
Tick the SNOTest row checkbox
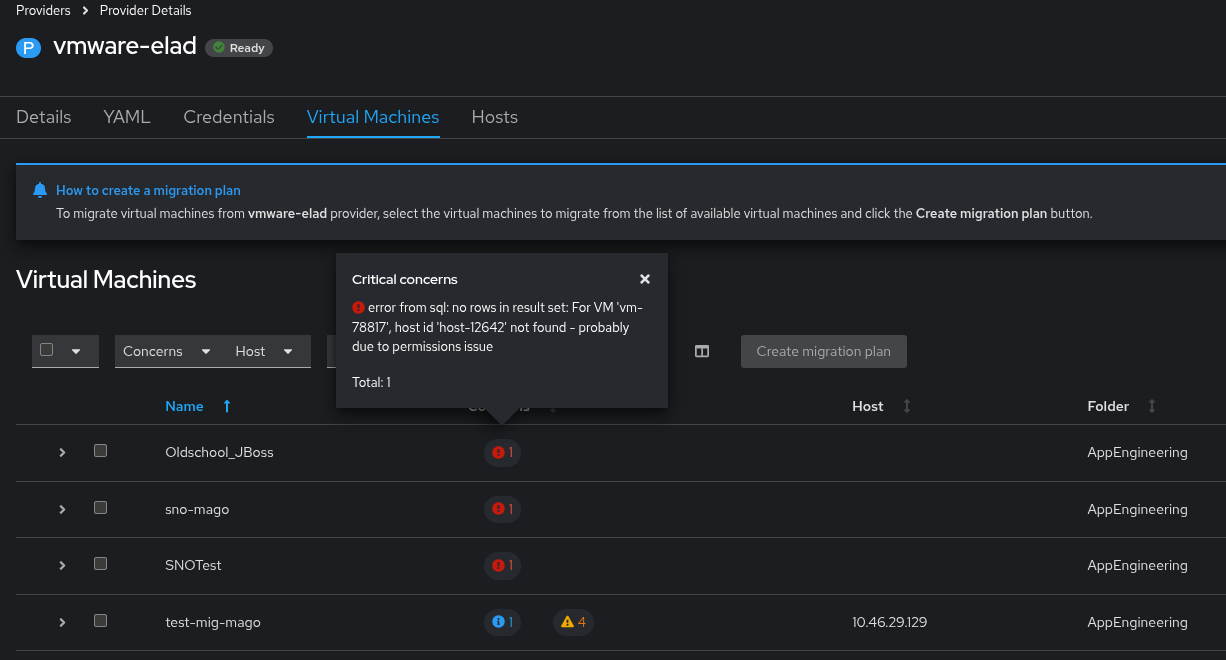click(100, 564)
